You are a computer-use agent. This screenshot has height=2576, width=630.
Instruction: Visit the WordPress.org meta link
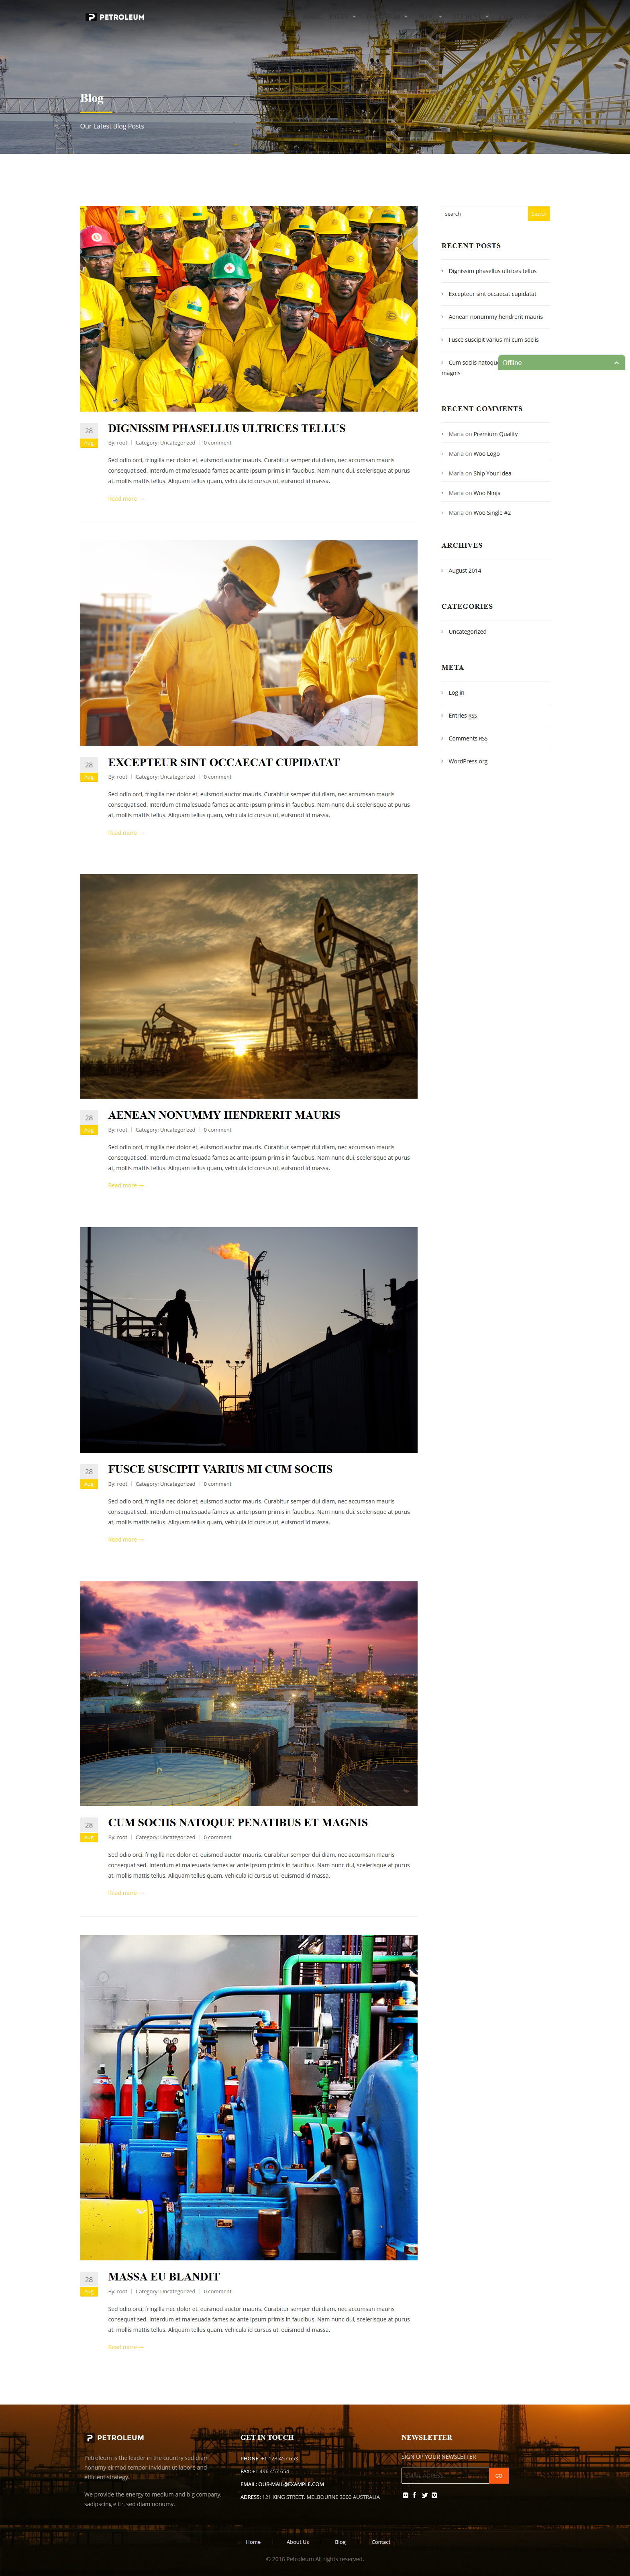[x=468, y=762]
